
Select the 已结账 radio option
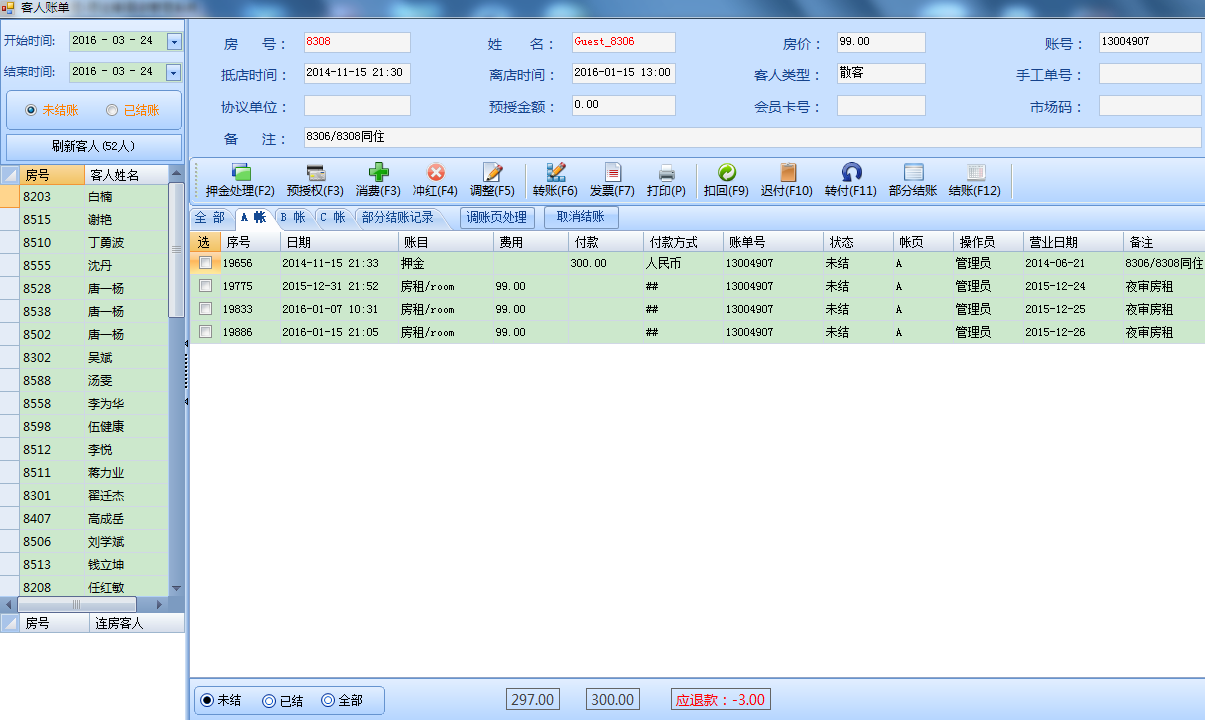(x=133, y=110)
